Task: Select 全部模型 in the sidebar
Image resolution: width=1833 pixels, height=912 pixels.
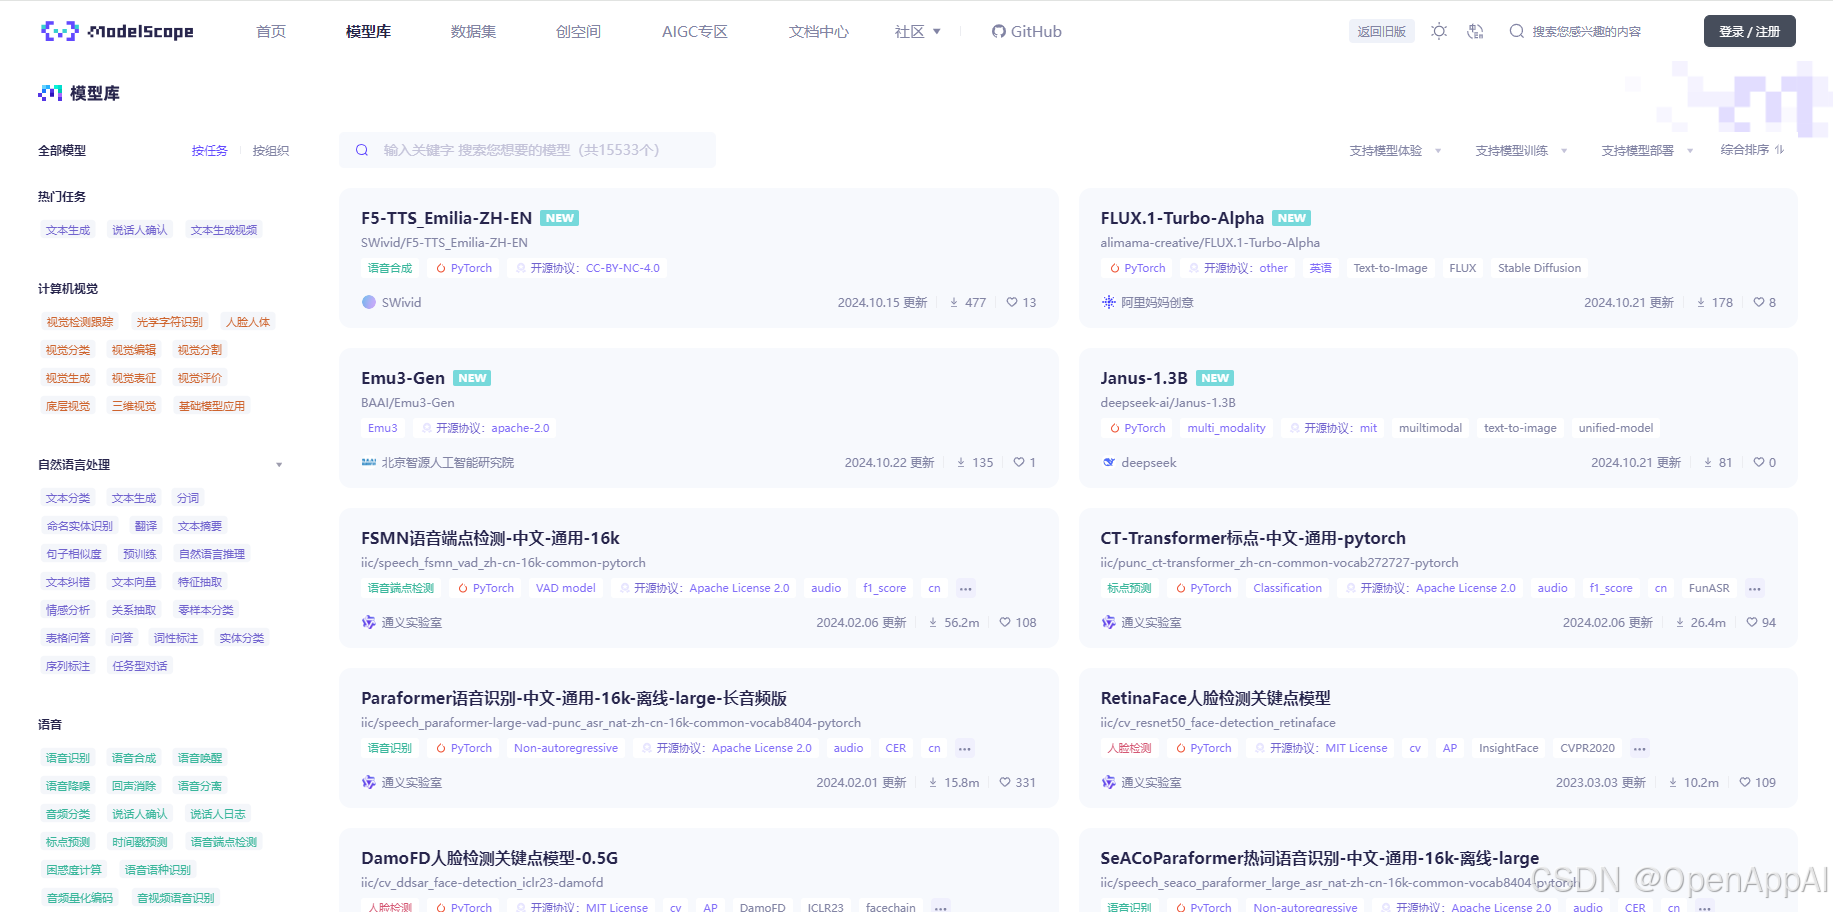Action: [62, 151]
